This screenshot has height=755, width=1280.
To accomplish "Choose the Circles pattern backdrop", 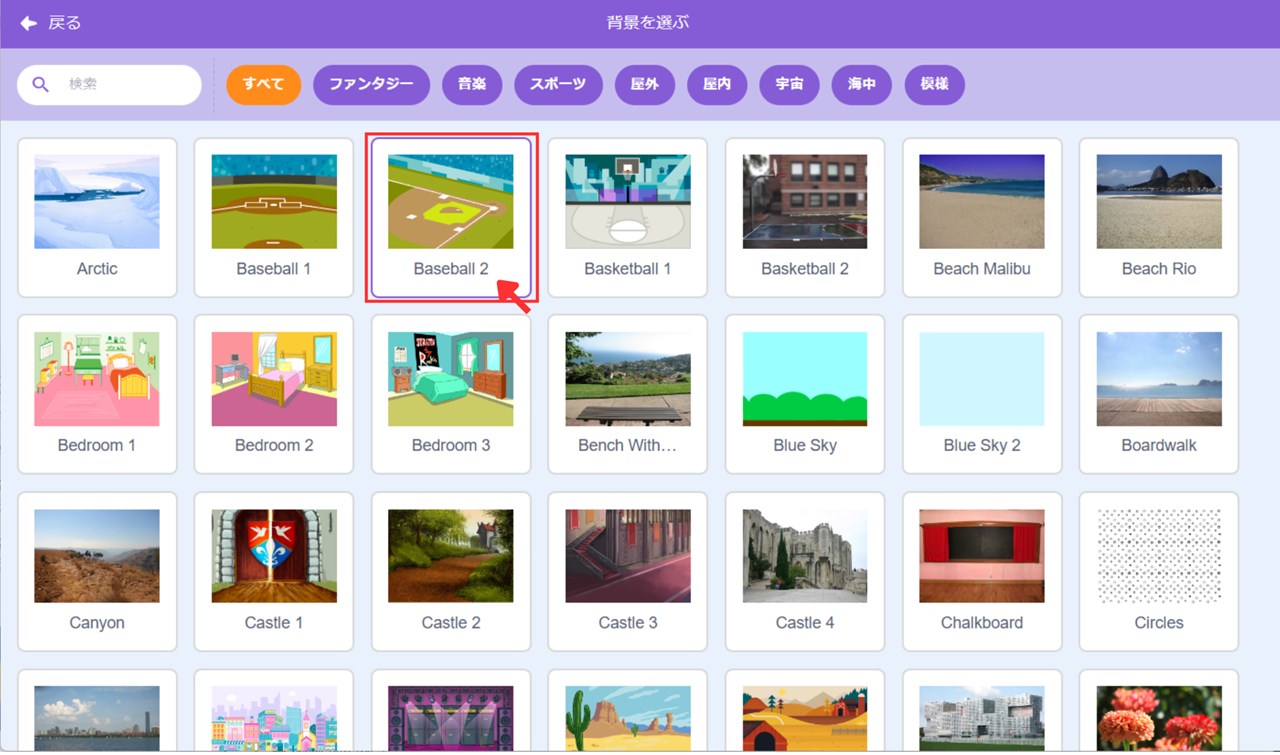I will tap(1159, 571).
